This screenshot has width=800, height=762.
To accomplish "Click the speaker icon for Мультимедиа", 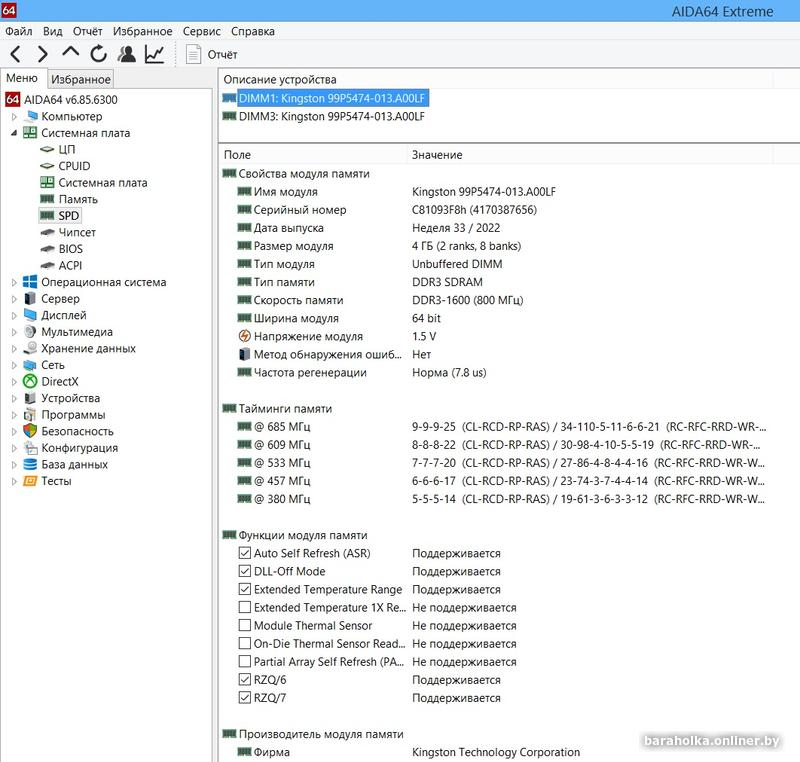I will pyautogui.click(x=30, y=332).
